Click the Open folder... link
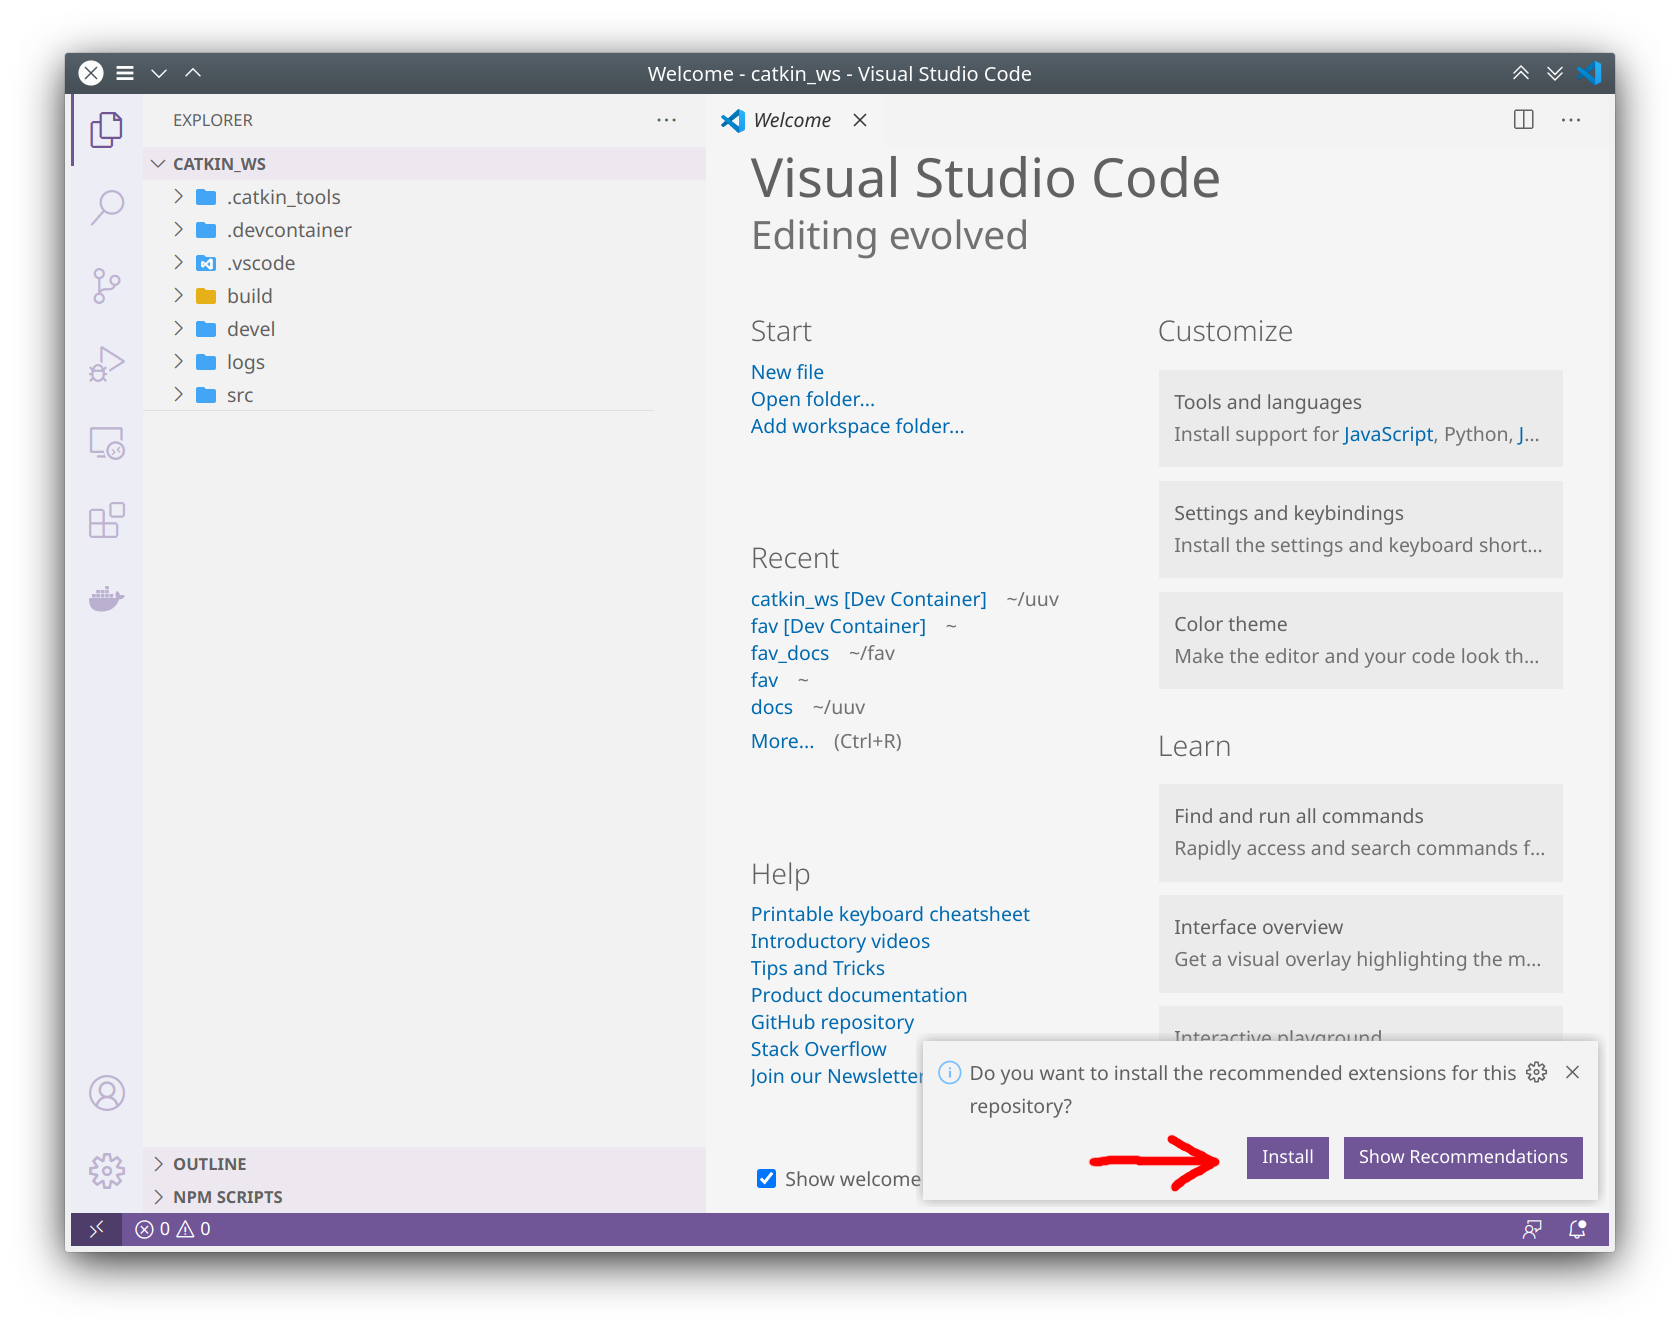This screenshot has height=1329, width=1680. tap(813, 399)
